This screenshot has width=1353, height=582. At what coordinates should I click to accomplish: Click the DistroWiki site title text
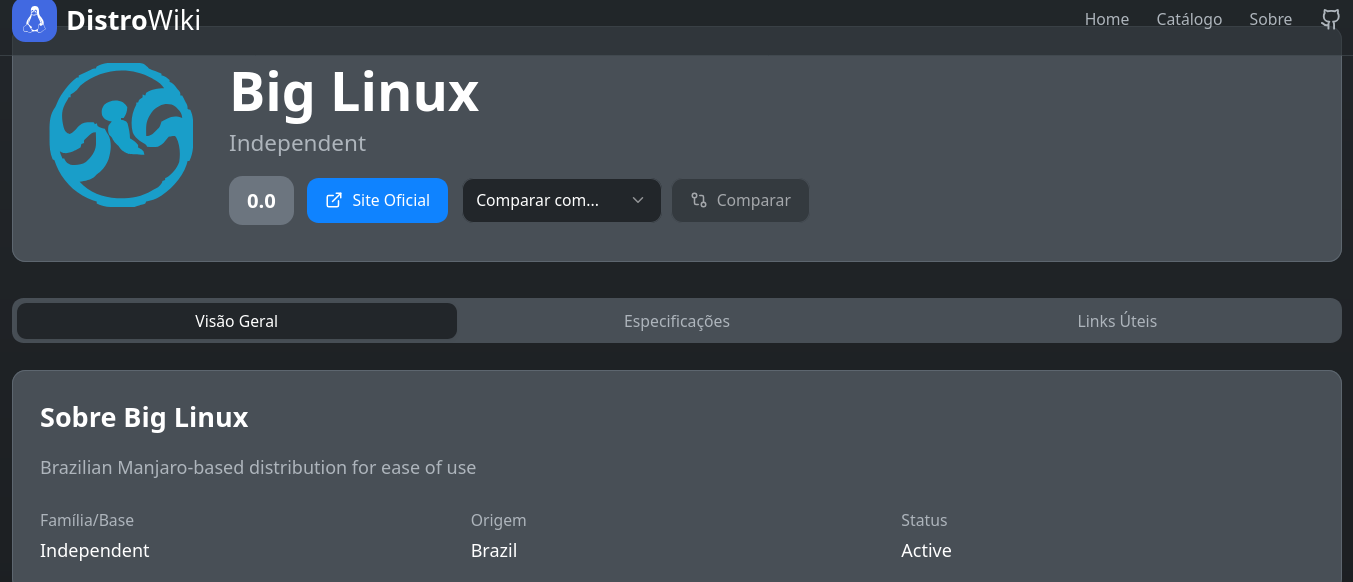[x=134, y=20]
